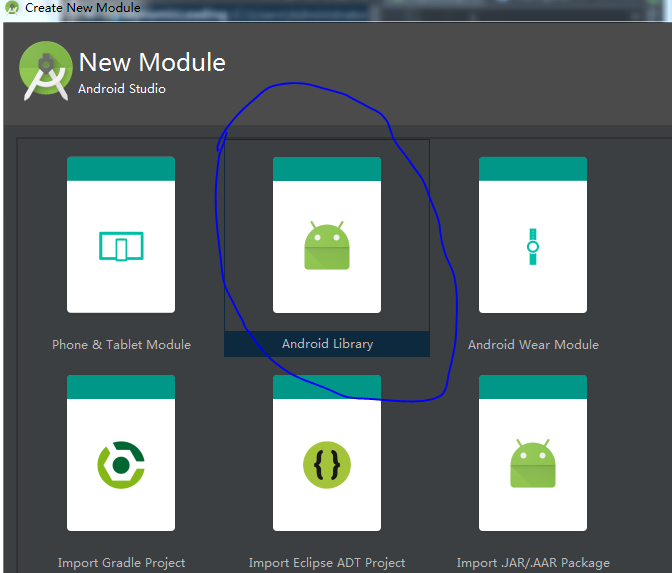This screenshot has height=573, width=672.
Task: Click the Gradle logo icon
Action: click(x=121, y=465)
